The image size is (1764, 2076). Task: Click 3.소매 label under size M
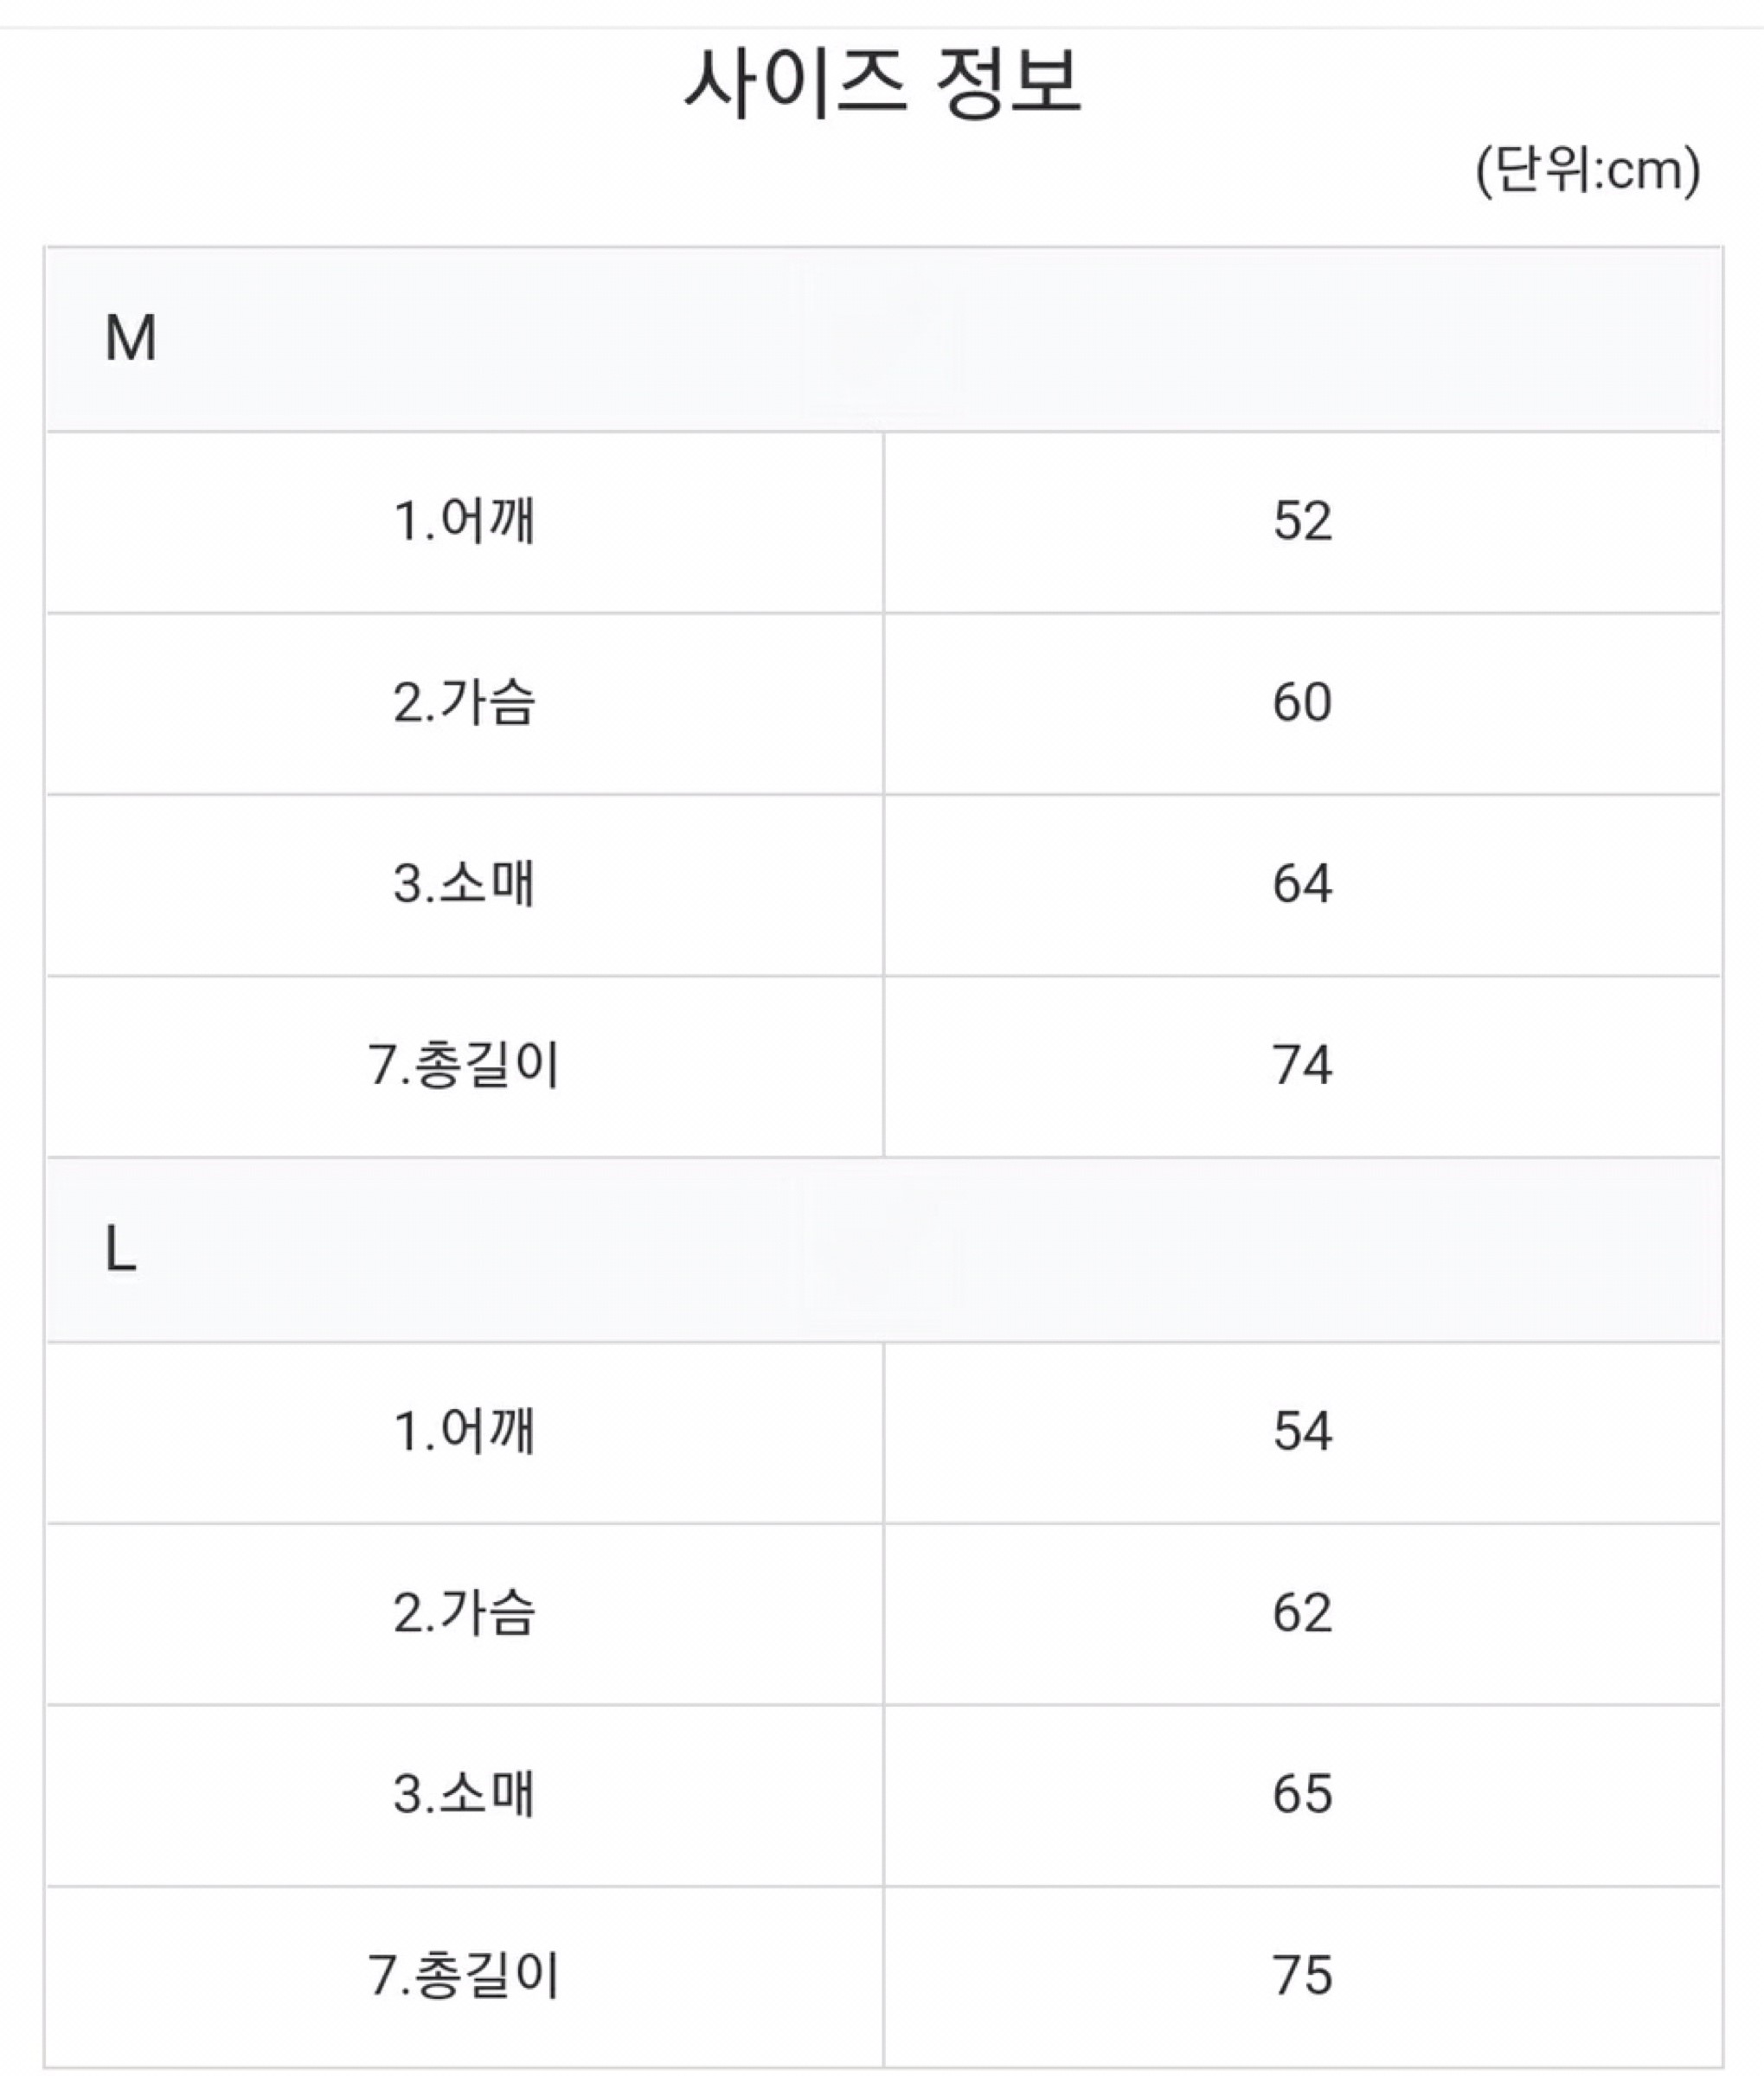point(465,884)
